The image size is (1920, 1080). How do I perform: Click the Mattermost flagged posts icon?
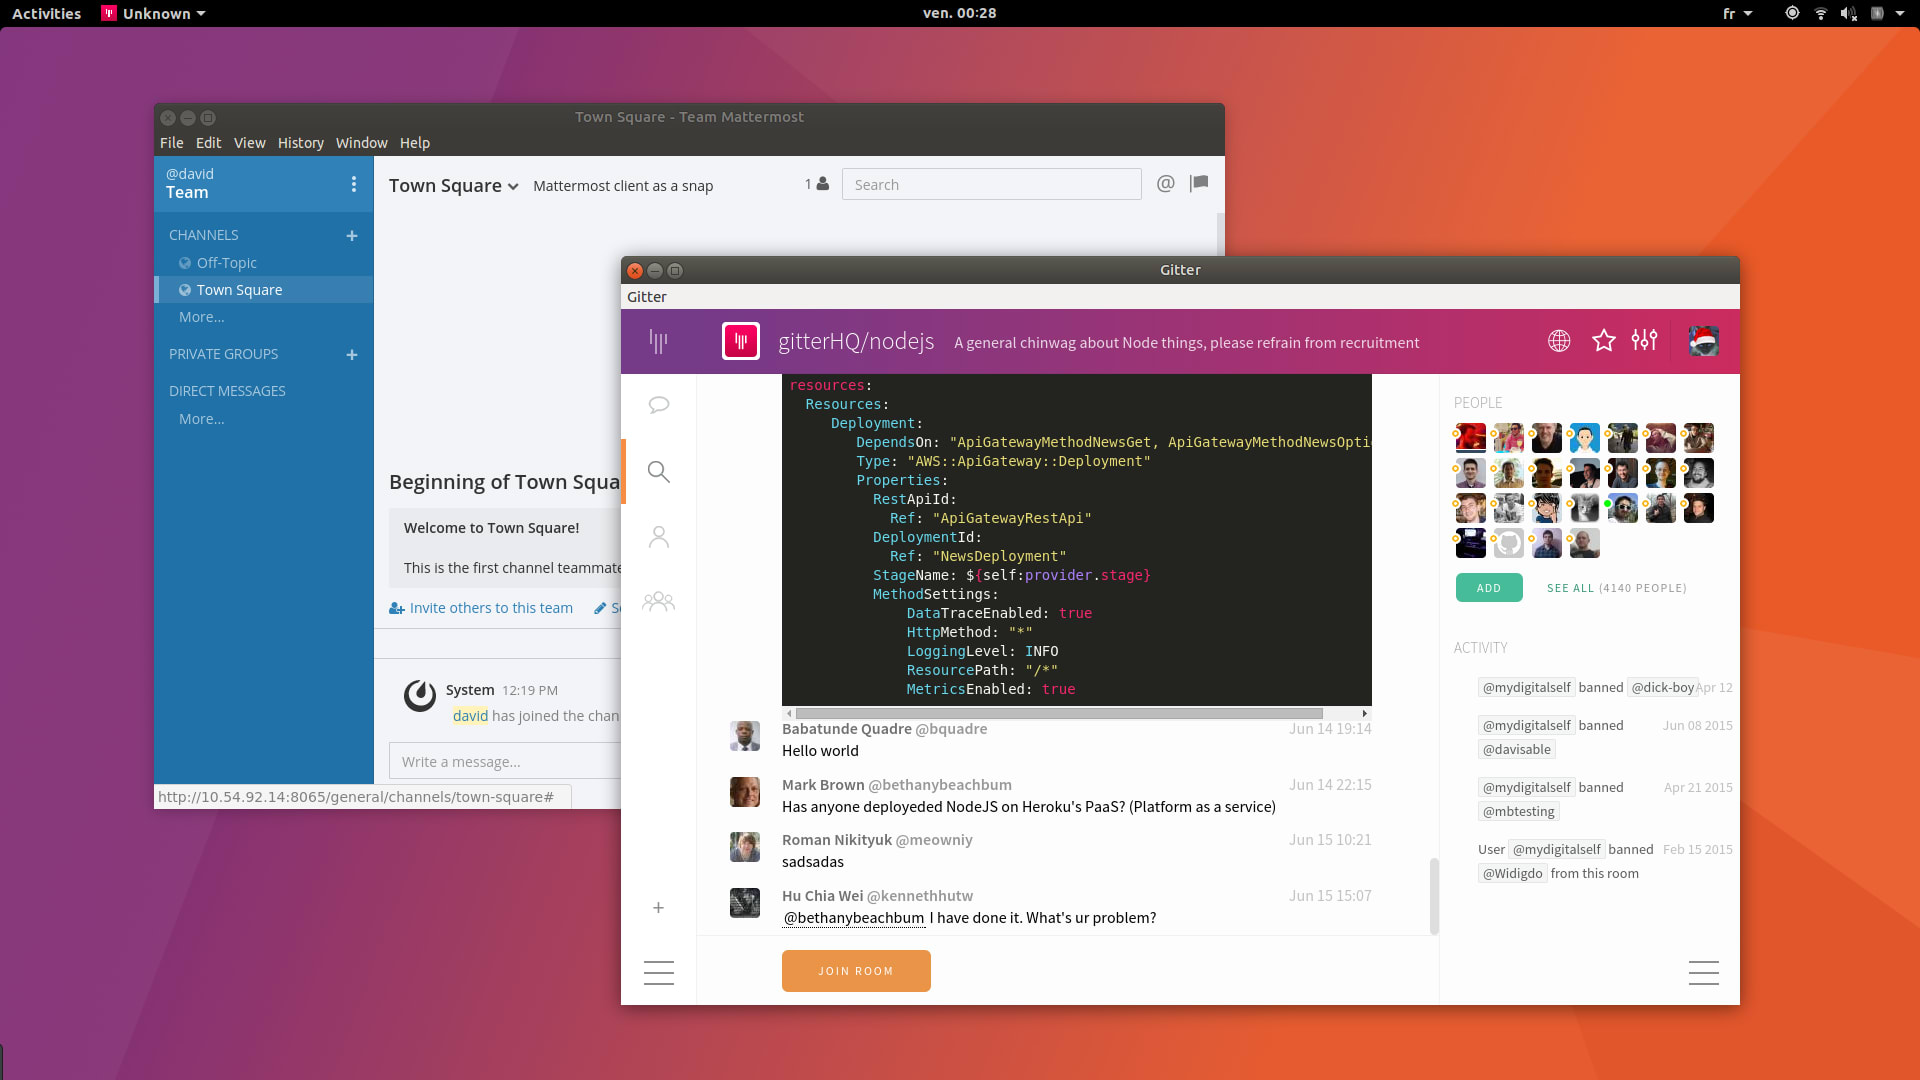click(x=1199, y=183)
